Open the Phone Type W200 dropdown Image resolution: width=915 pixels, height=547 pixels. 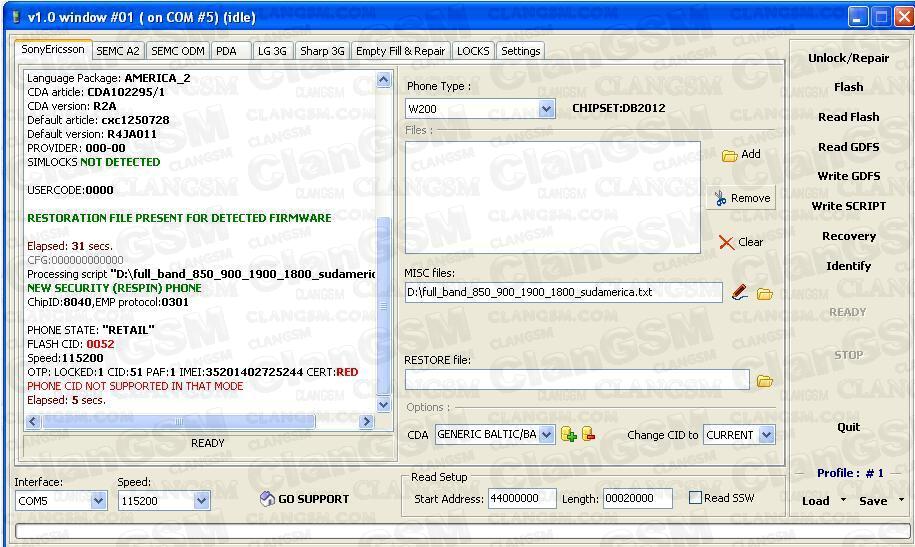point(546,109)
